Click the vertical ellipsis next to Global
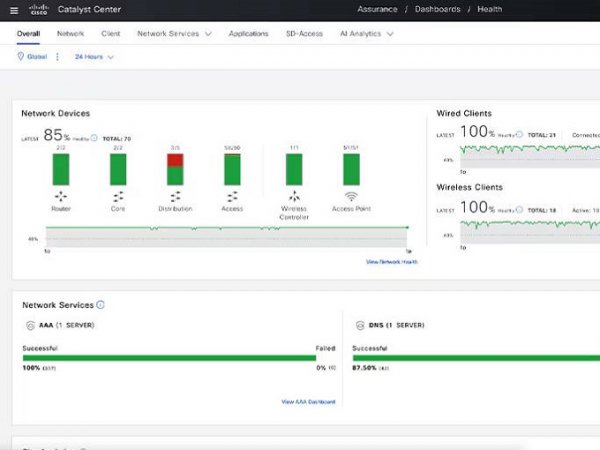 click(x=57, y=57)
